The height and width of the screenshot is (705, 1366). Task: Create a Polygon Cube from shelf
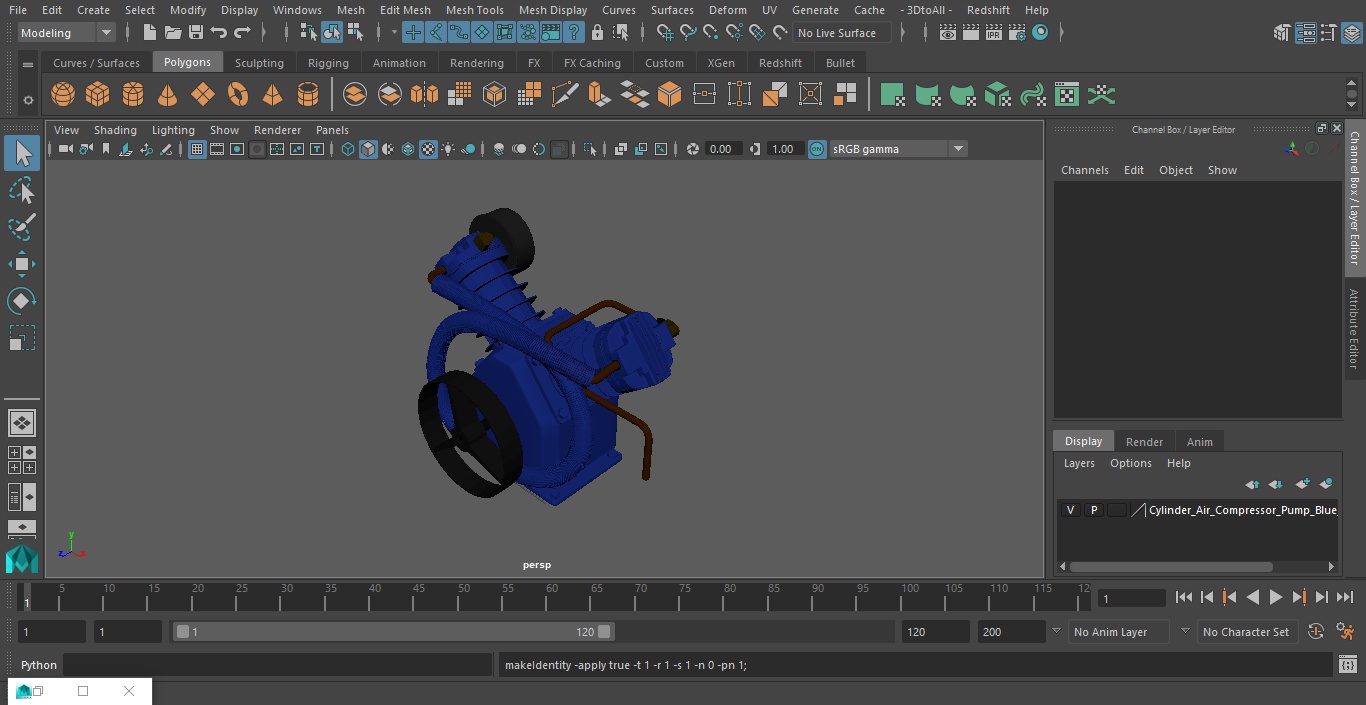pyautogui.click(x=98, y=95)
